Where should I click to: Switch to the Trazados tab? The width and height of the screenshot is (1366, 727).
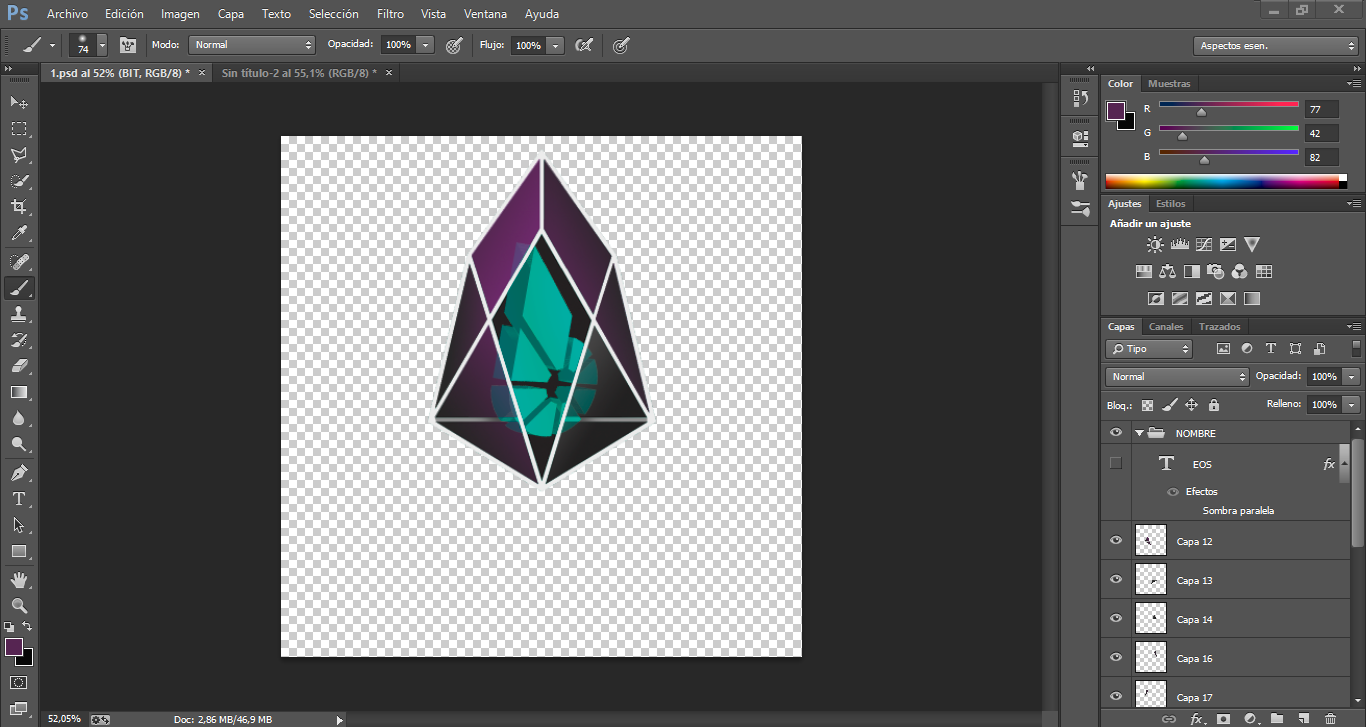click(1219, 327)
